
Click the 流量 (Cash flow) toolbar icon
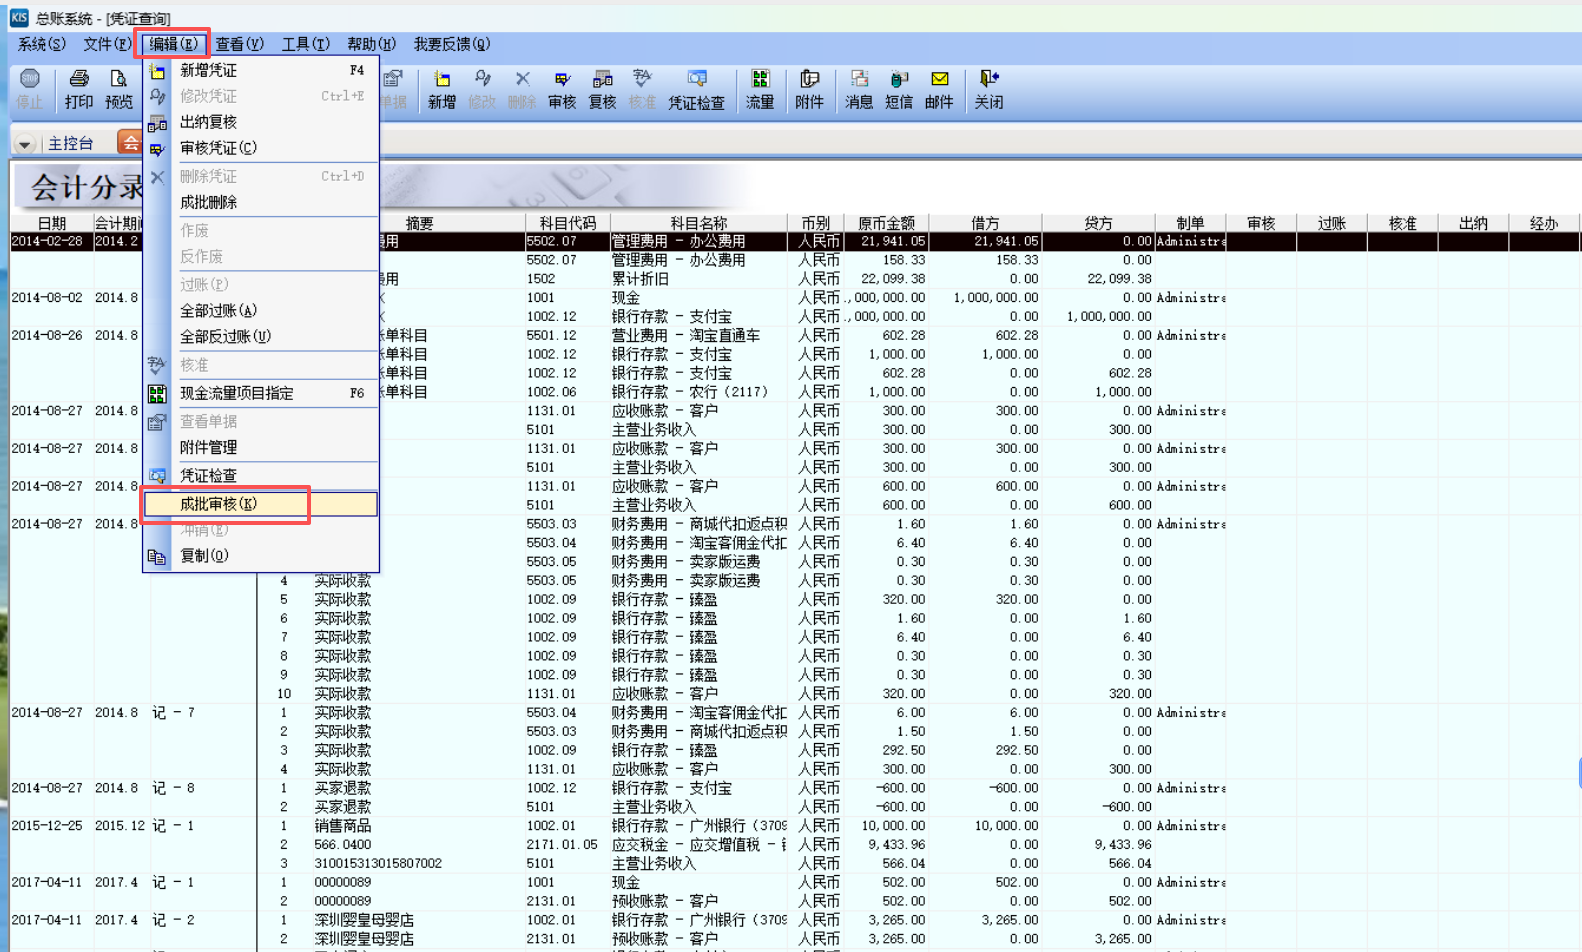click(760, 88)
